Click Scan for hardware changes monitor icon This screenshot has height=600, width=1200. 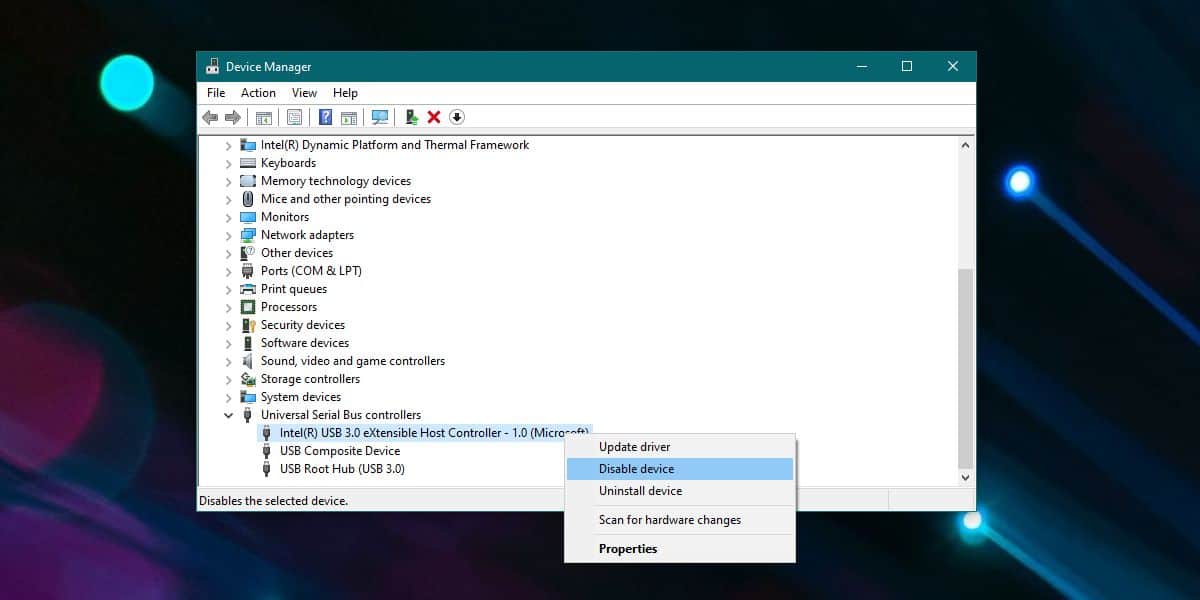[x=380, y=118]
